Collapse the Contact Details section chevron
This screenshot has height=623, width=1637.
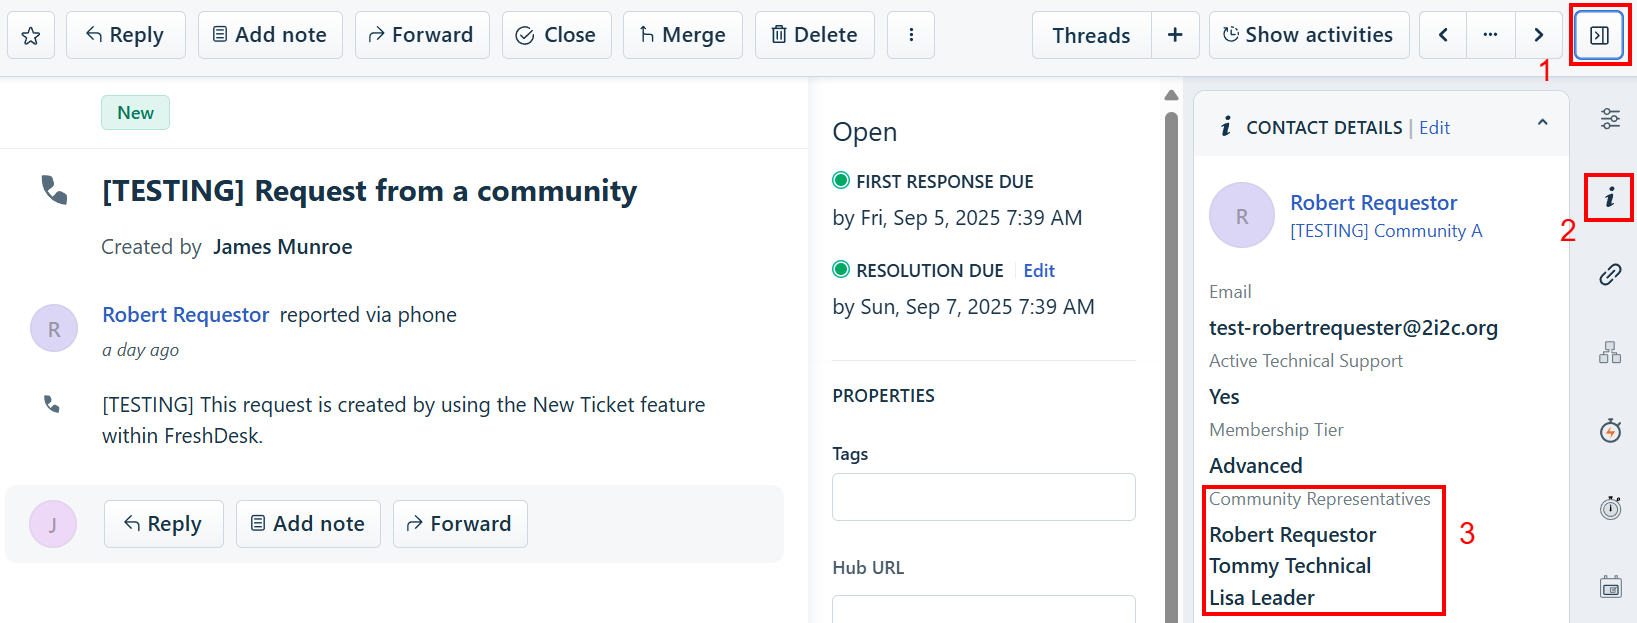pos(1542,123)
